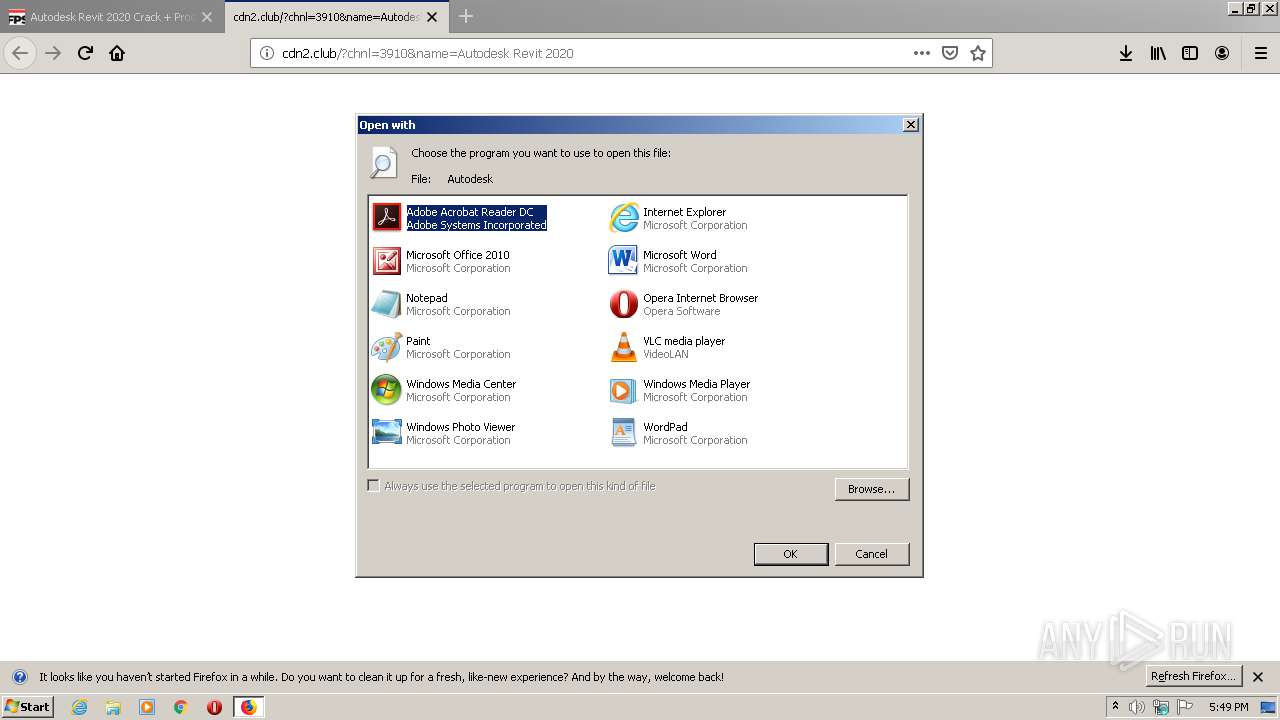Open the Firefox hamburger menu

(x=1260, y=53)
